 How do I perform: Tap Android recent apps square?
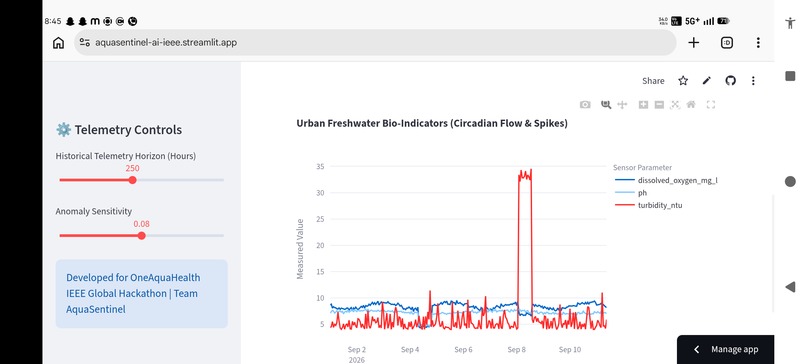791,76
